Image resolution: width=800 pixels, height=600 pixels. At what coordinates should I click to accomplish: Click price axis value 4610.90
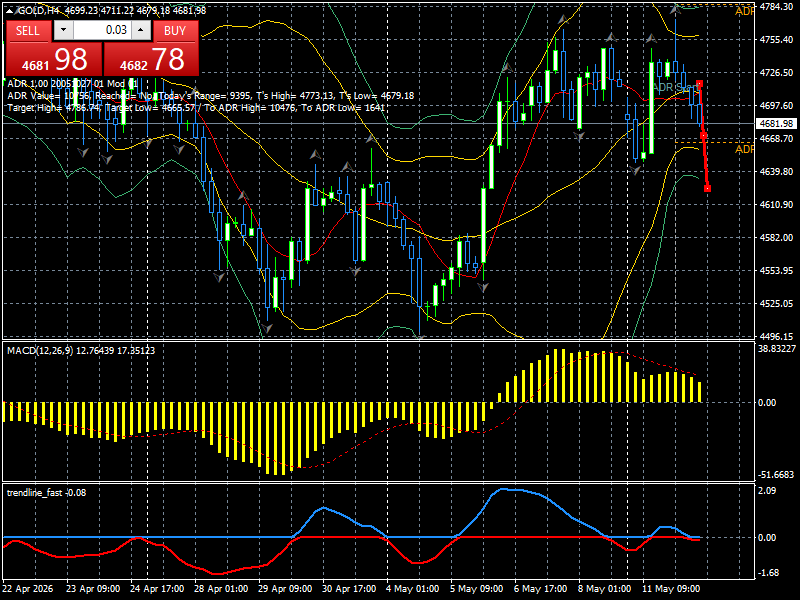point(776,205)
